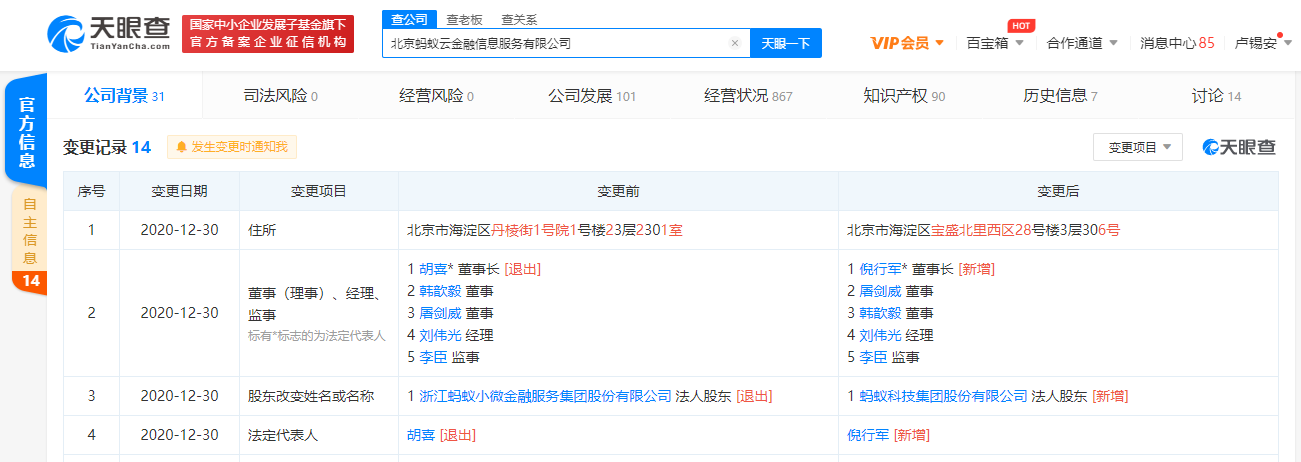Open the 变更项目 filter dropdown
Viewport: 1301px width, 462px height.
(1137, 147)
